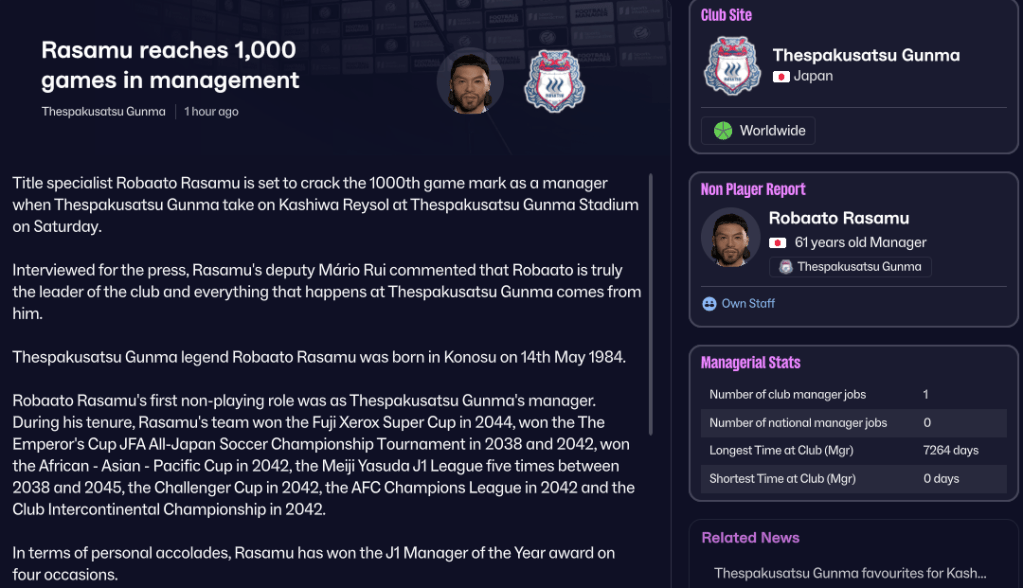Screen dimensions: 1023x588
Task: Open Rasamu's portrait in Non Player Report
Action: point(730,238)
